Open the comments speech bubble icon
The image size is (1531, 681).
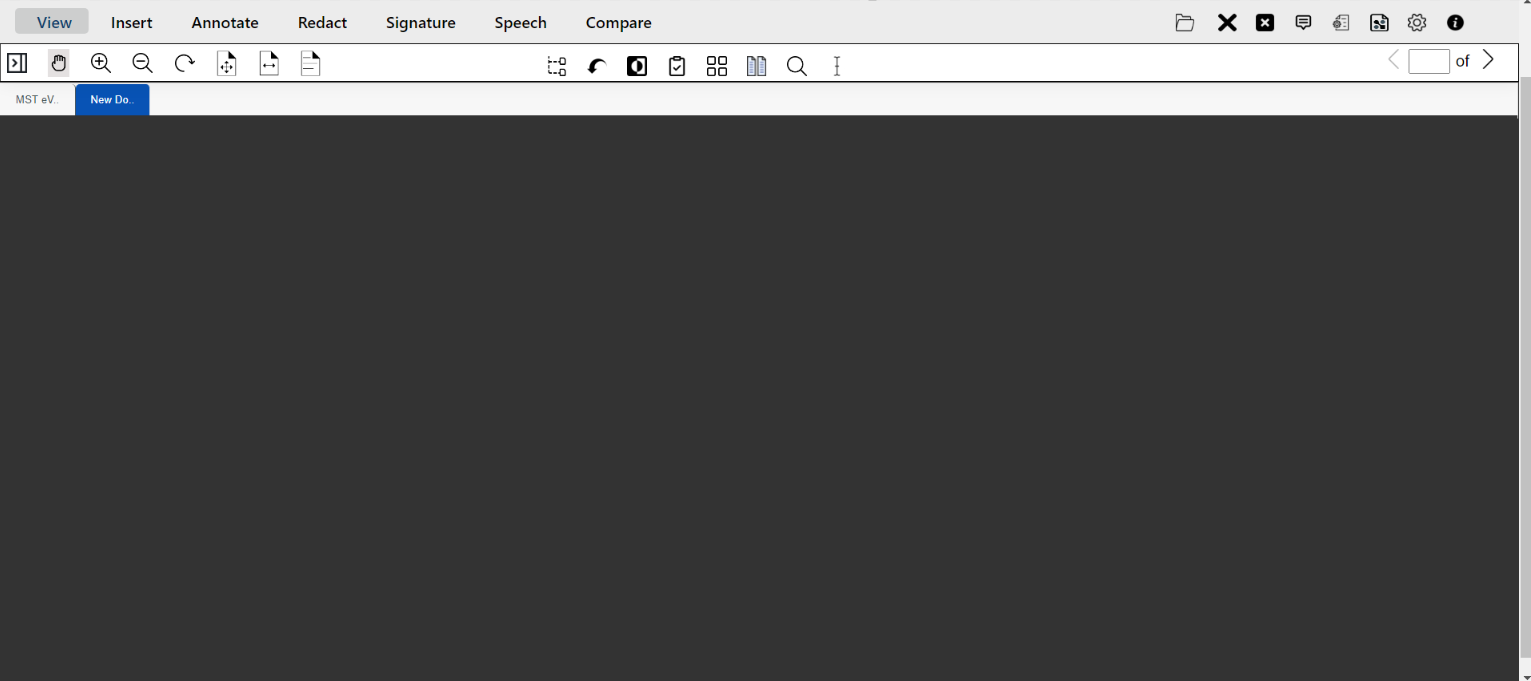click(x=1303, y=22)
